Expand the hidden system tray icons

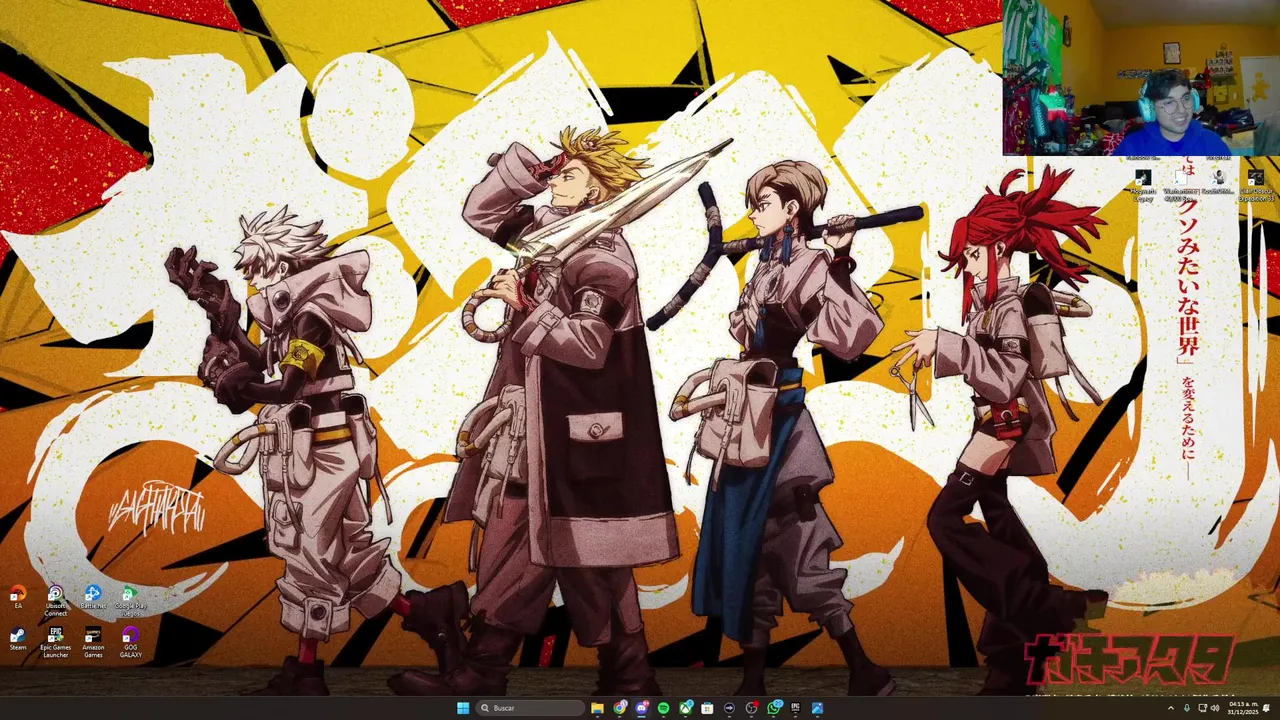(x=1171, y=708)
